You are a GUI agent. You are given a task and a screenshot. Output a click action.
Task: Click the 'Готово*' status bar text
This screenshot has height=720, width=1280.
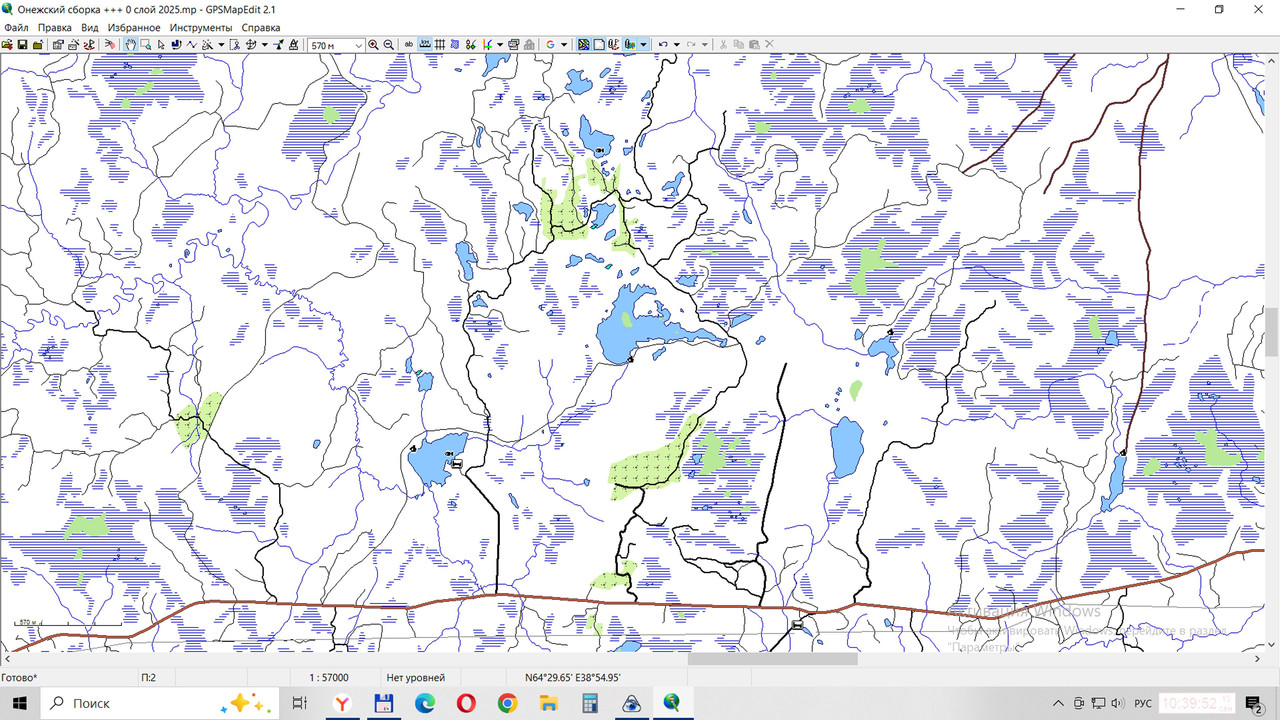pyautogui.click(x=19, y=678)
